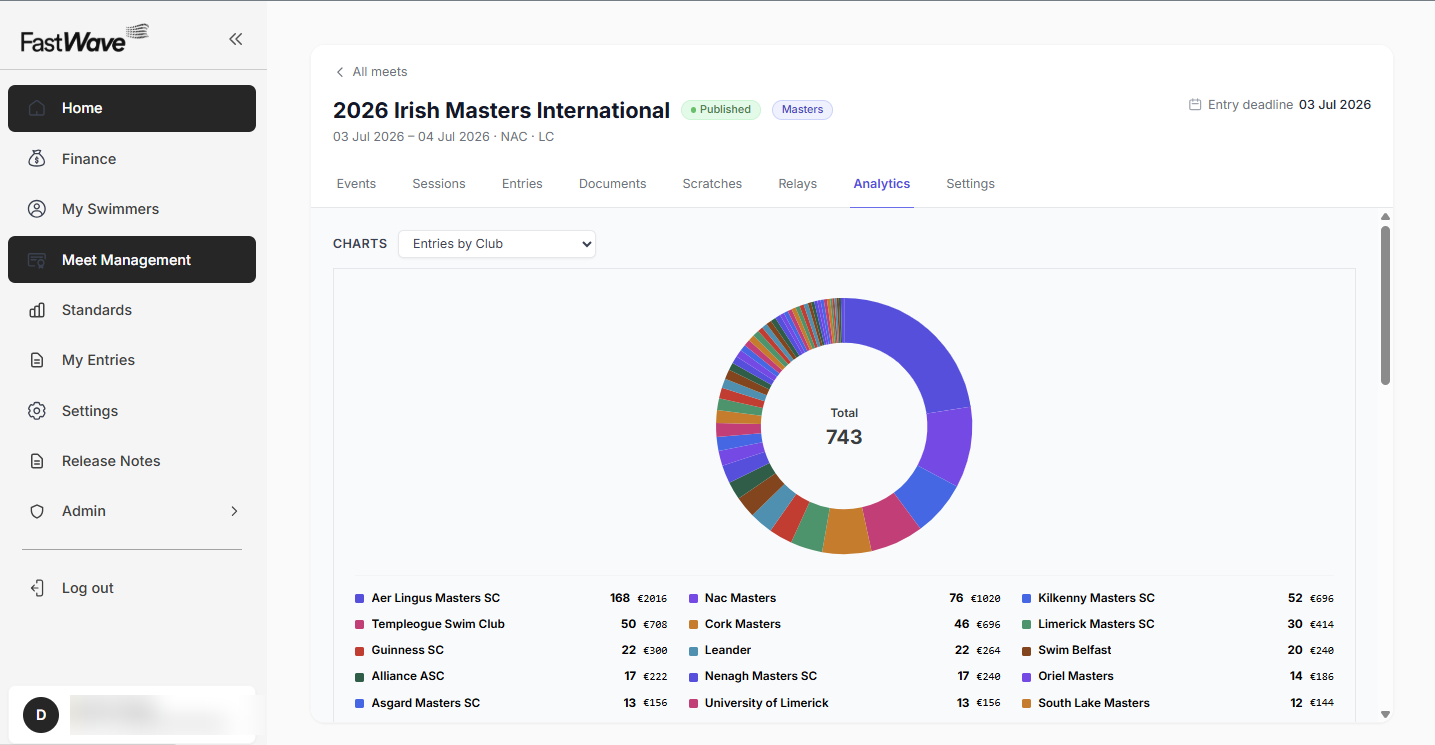This screenshot has width=1435, height=745.
Task: Collapse the sidebar with double-chevron icon
Action: pyautogui.click(x=235, y=39)
